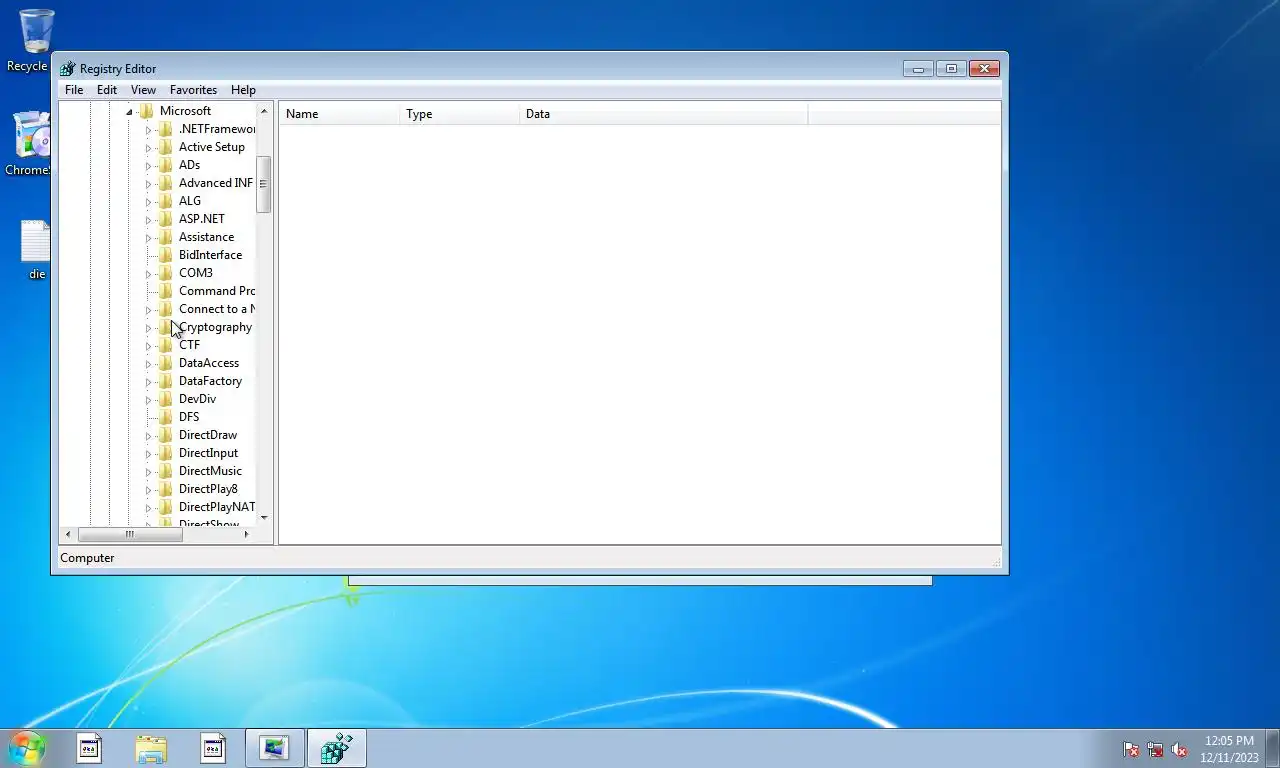Click tree vertical scrollbar up arrow

coord(264,110)
